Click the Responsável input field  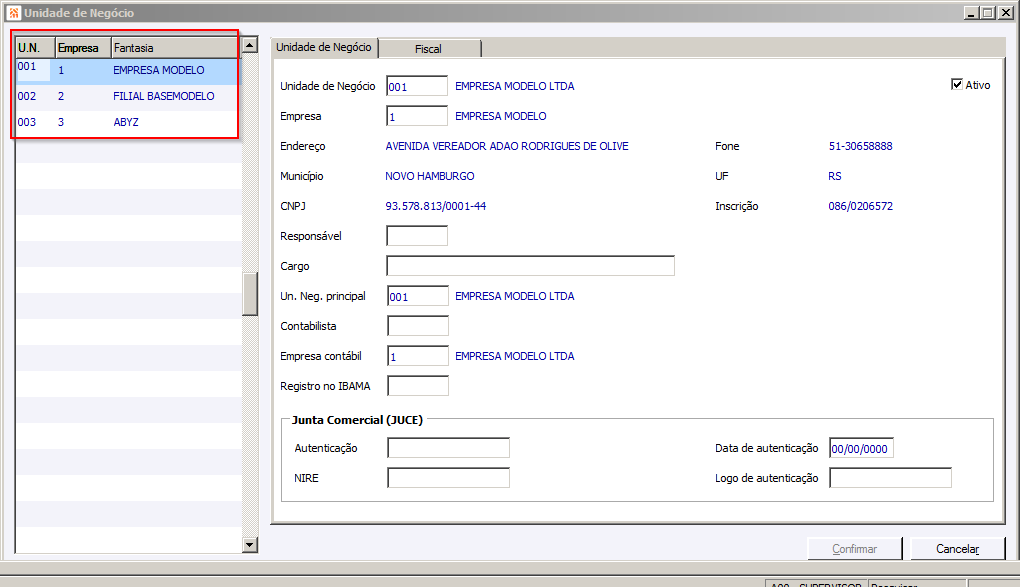pos(417,236)
